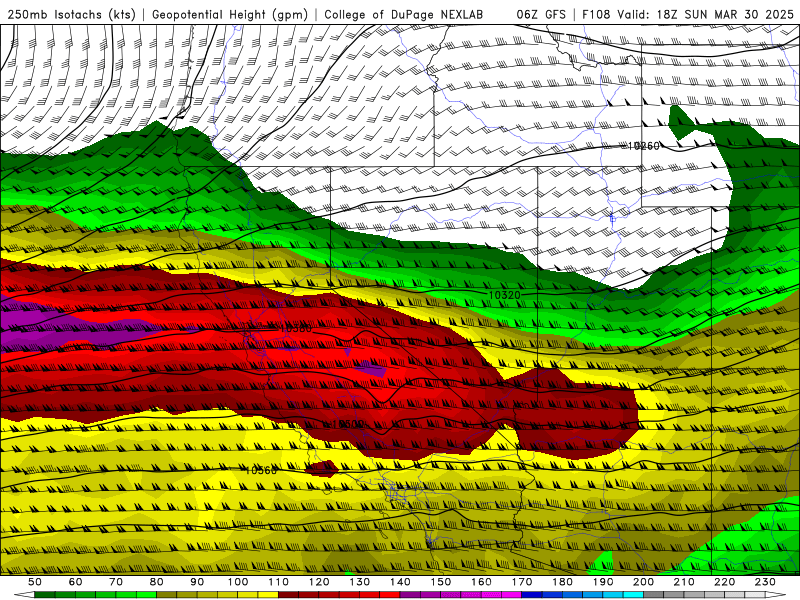Click the 230 value on the color scale
This screenshot has width=800, height=600.
point(766,582)
